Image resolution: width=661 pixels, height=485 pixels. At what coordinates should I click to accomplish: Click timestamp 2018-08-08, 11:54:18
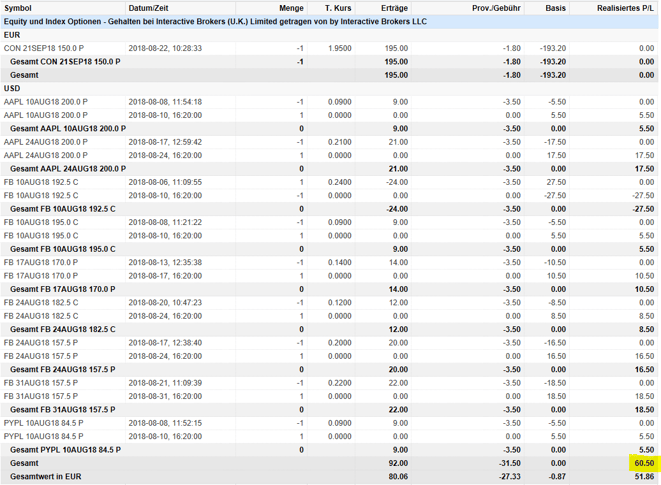165,102
